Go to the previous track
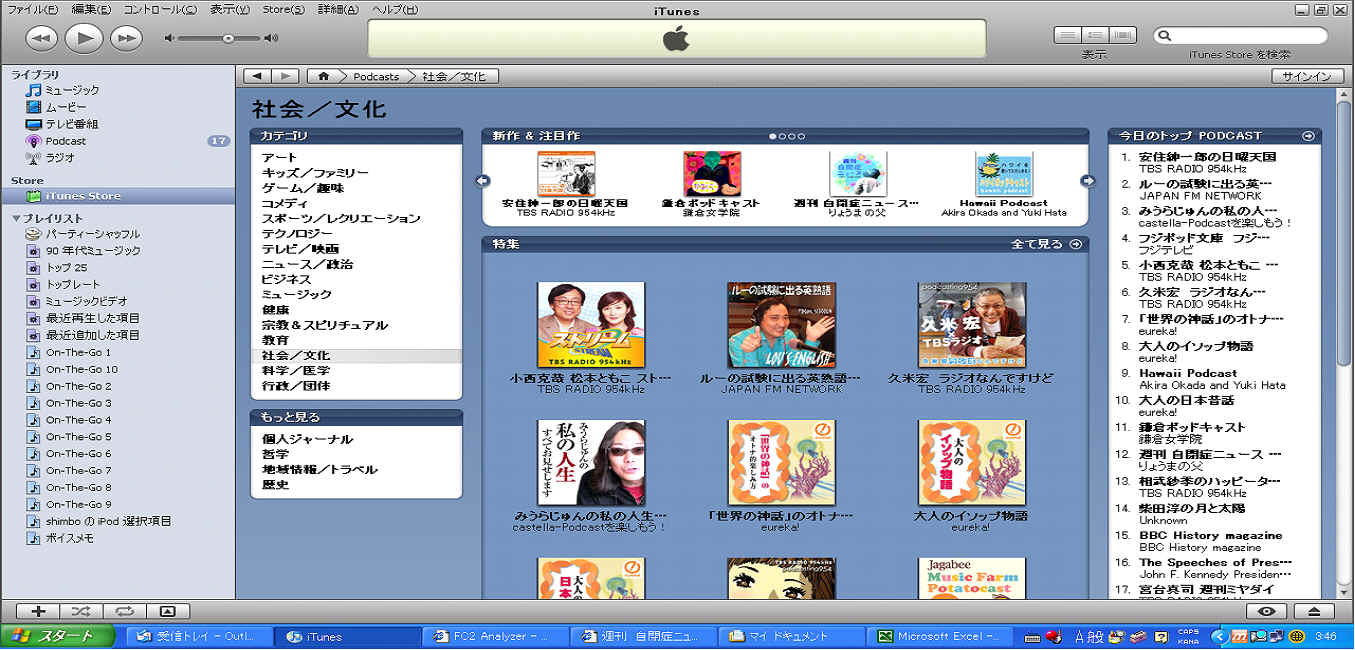This screenshot has width=1355, height=650. (41, 38)
